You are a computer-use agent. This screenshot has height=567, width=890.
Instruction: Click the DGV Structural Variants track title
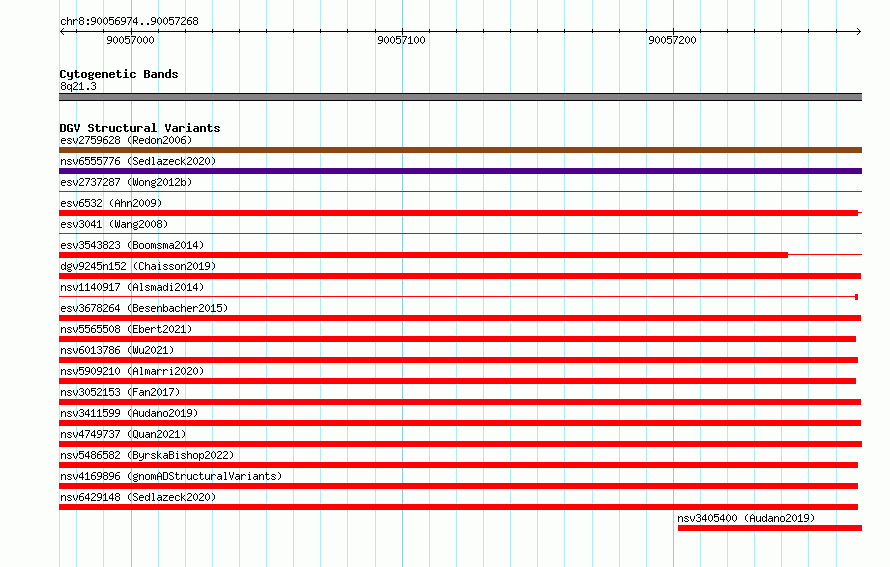pos(140,128)
